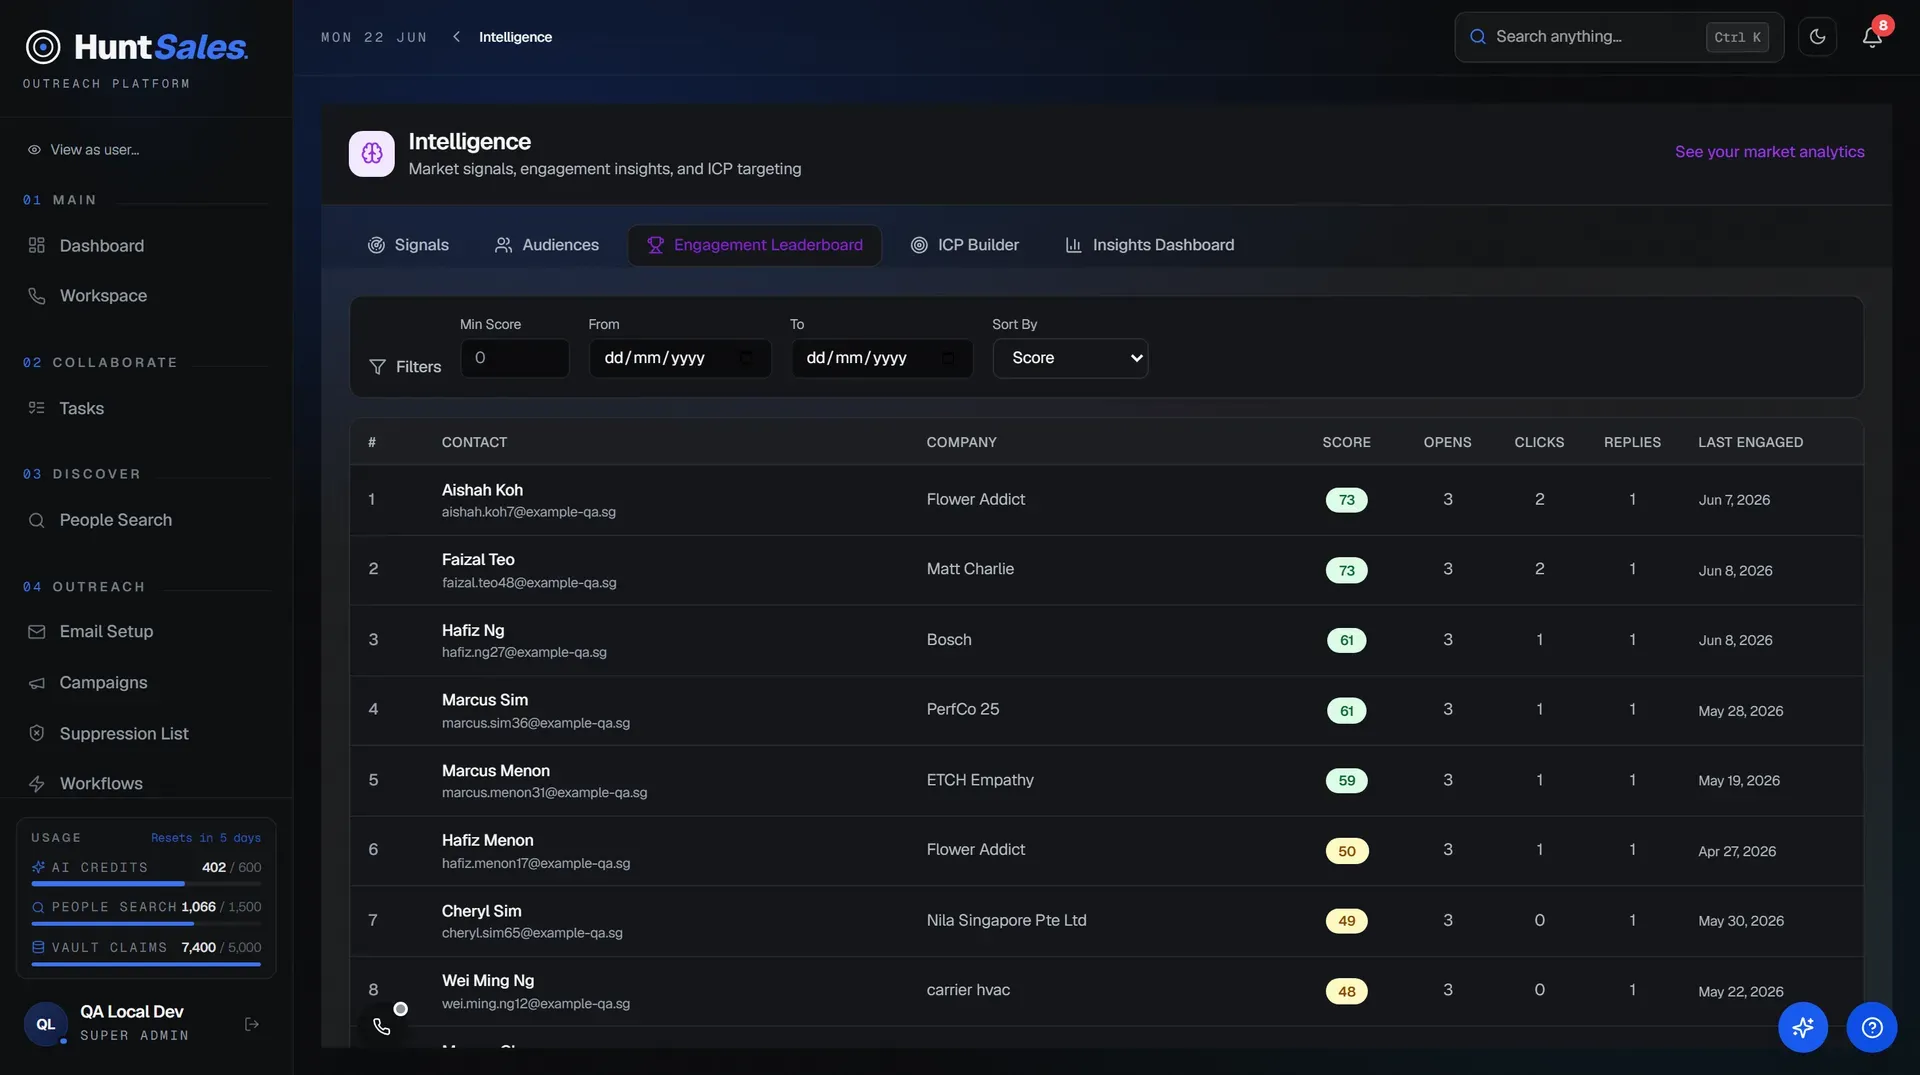Click the Vault Claims database icon
Image resolution: width=1920 pixels, height=1075 pixels.
coord(38,947)
